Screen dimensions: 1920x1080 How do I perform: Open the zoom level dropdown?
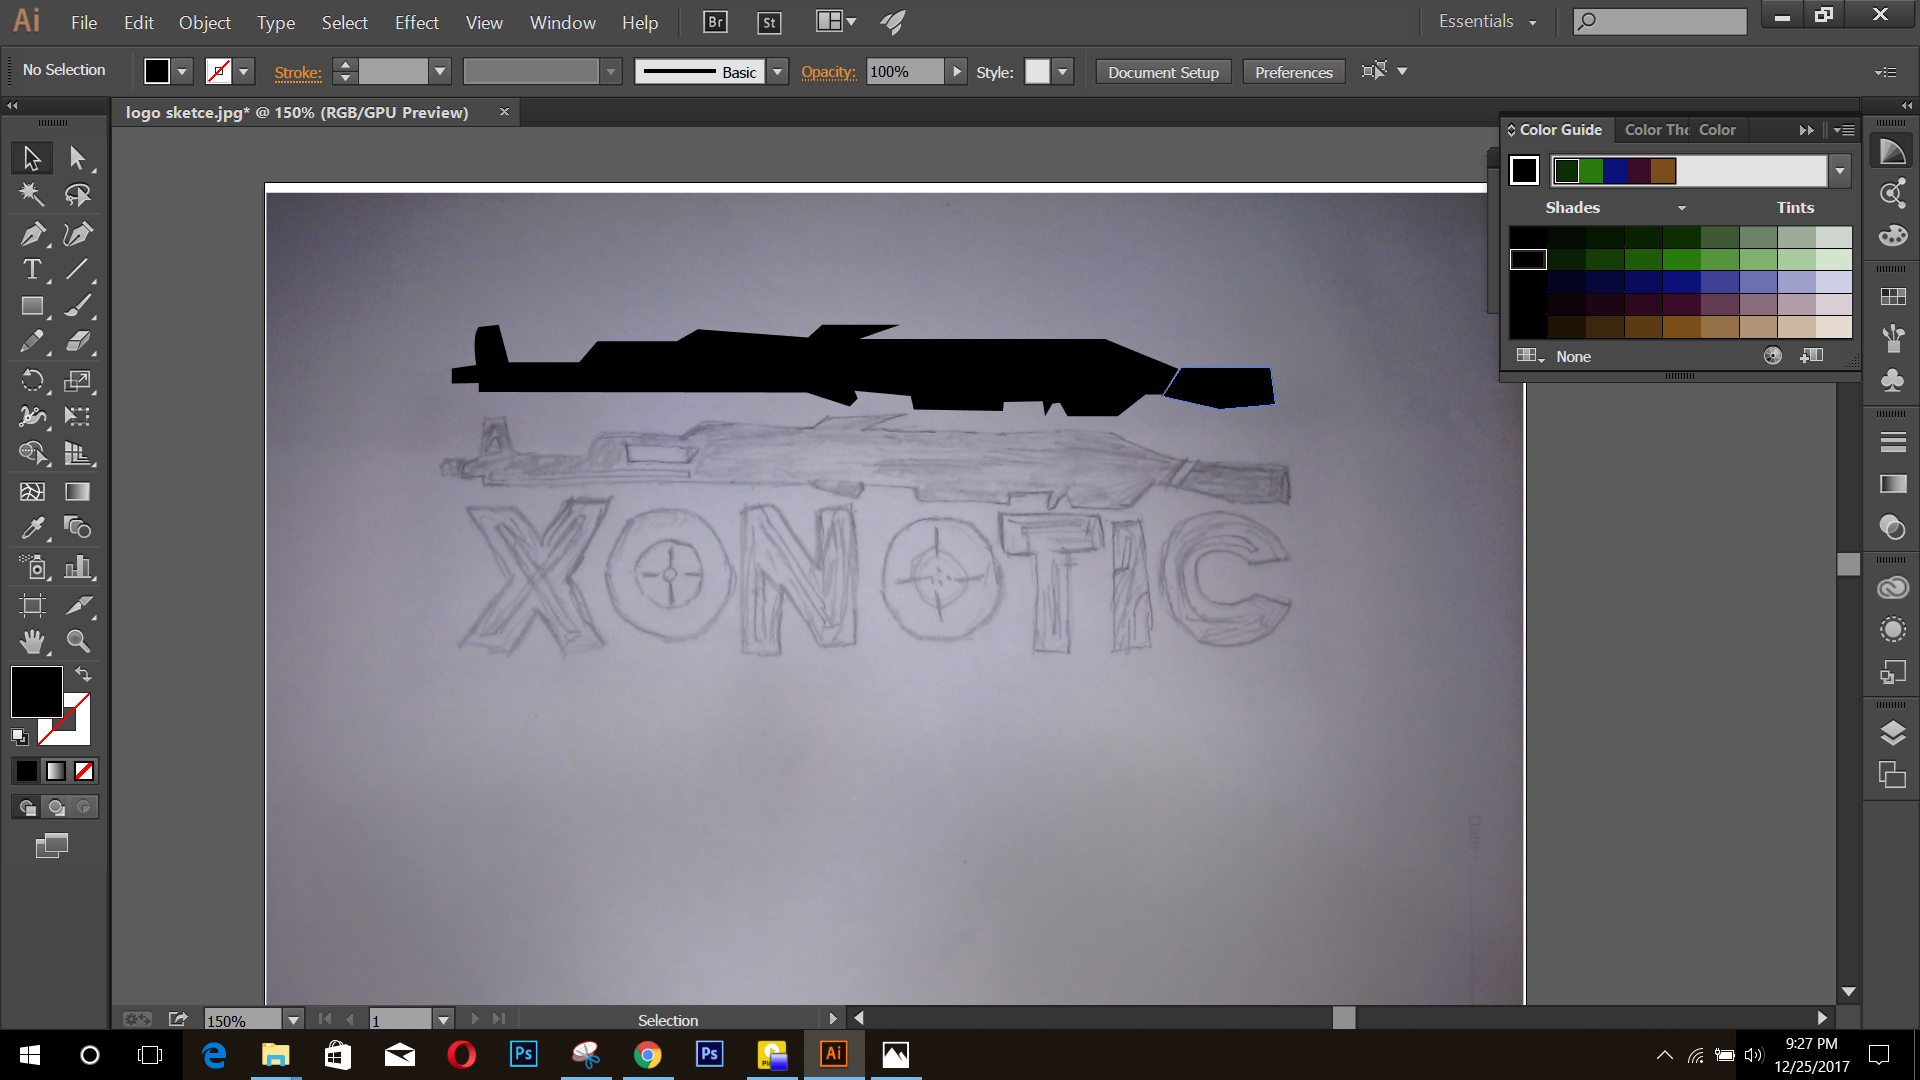coord(293,1020)
